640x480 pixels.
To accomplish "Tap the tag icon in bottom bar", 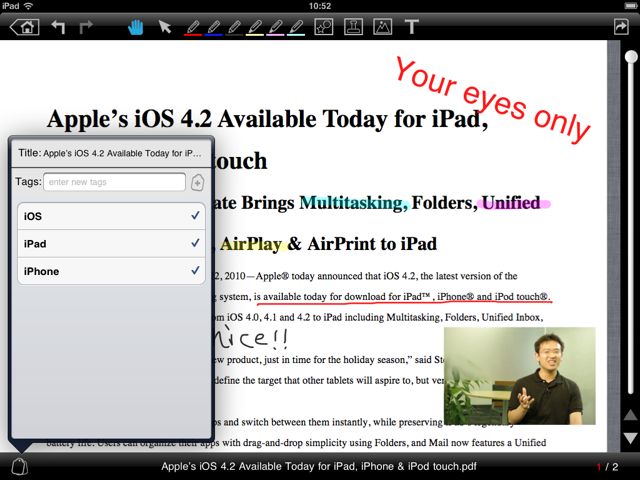I will point(19,466).
